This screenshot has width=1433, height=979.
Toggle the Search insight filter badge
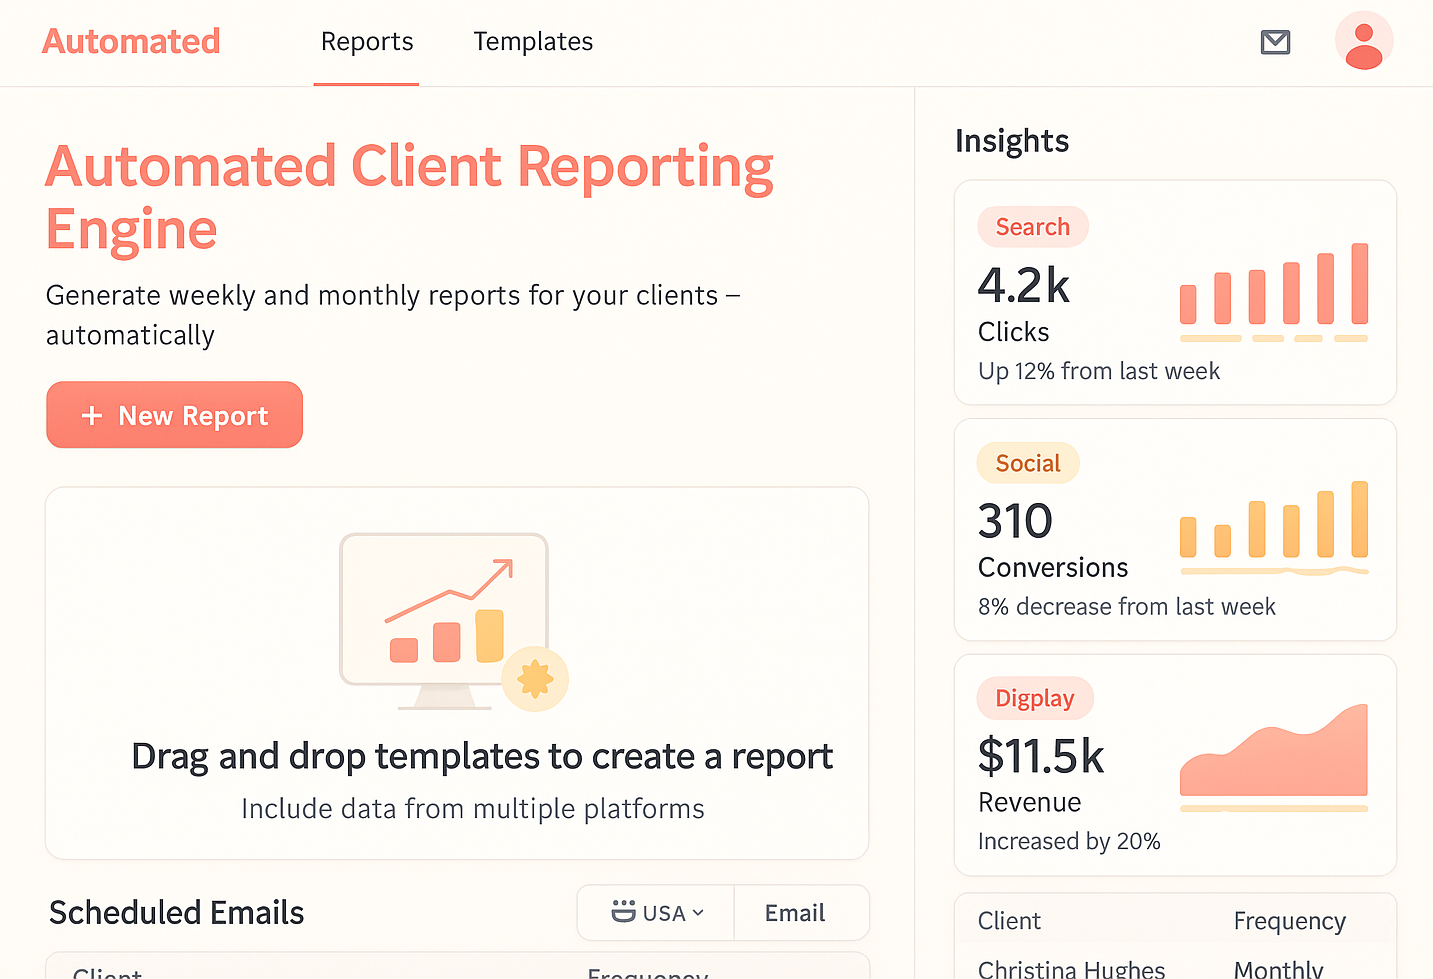(1032, 226)
